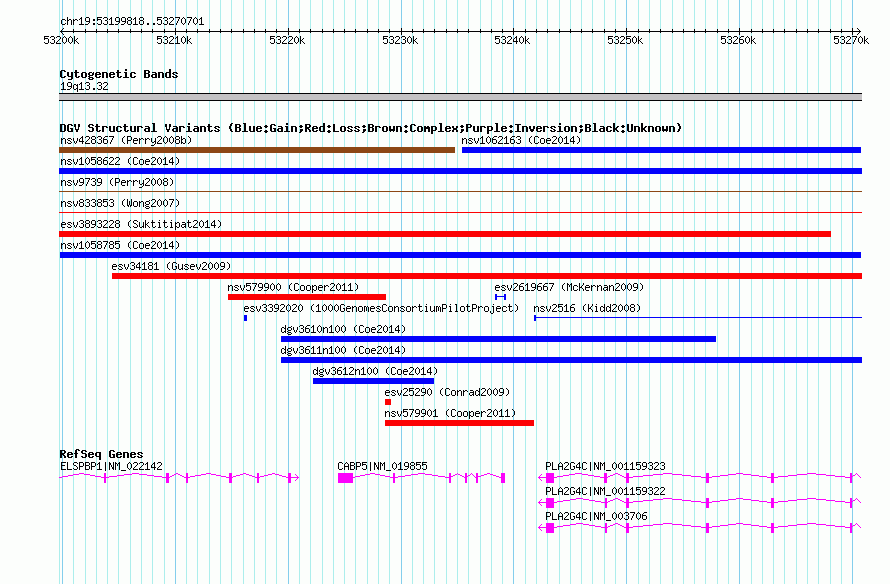Click the ruler end arrow near 53270k
The height and width of the screenshot is (584, 890).
click(858, 31)
